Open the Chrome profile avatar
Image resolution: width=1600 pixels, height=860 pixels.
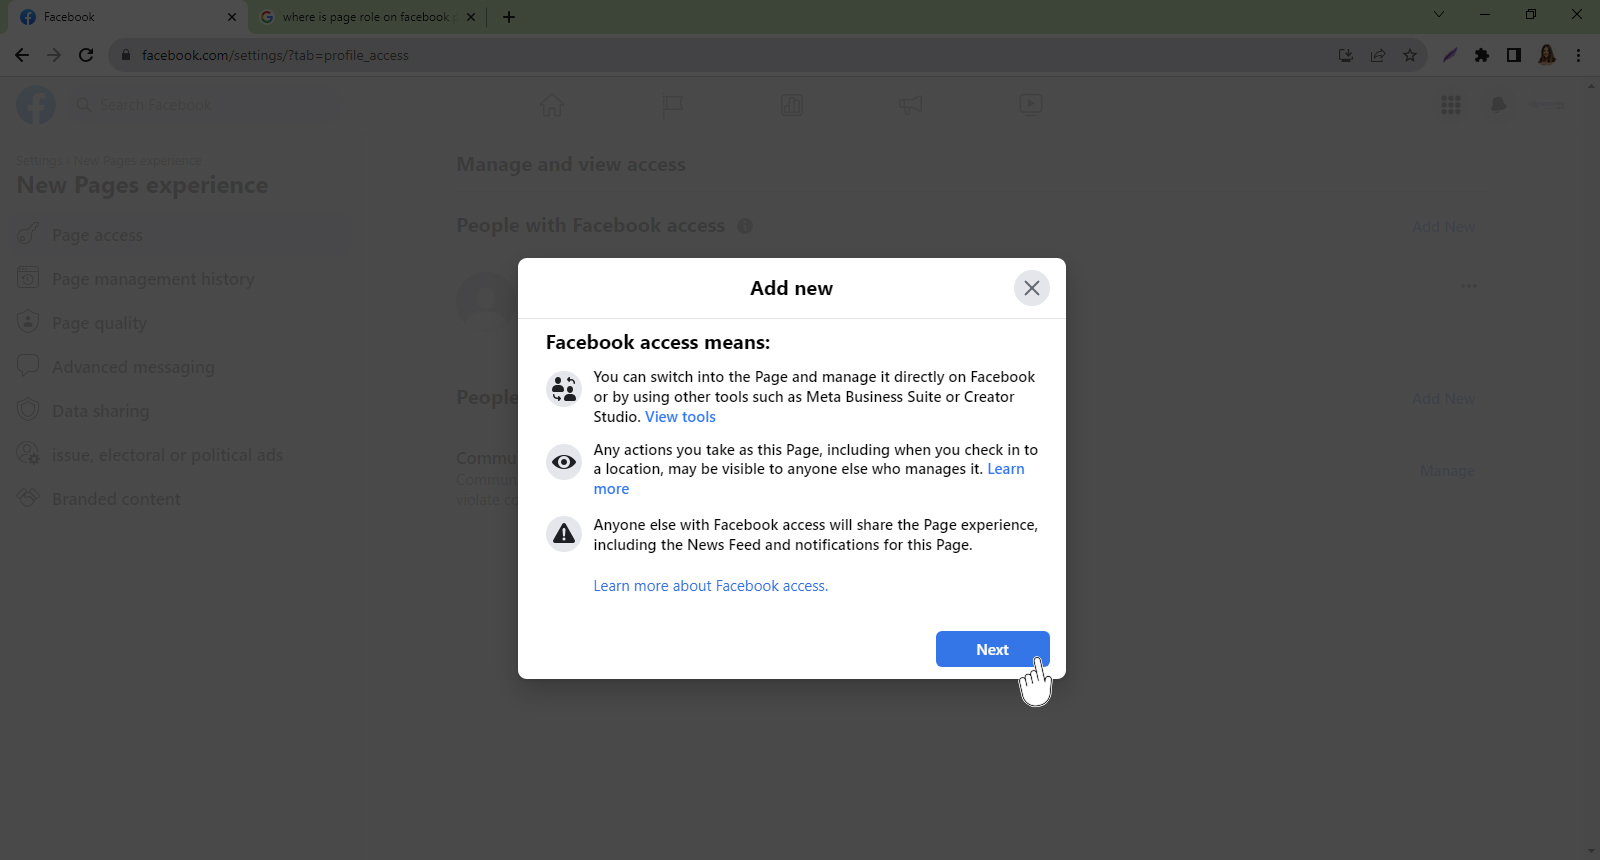[1547, 55]
